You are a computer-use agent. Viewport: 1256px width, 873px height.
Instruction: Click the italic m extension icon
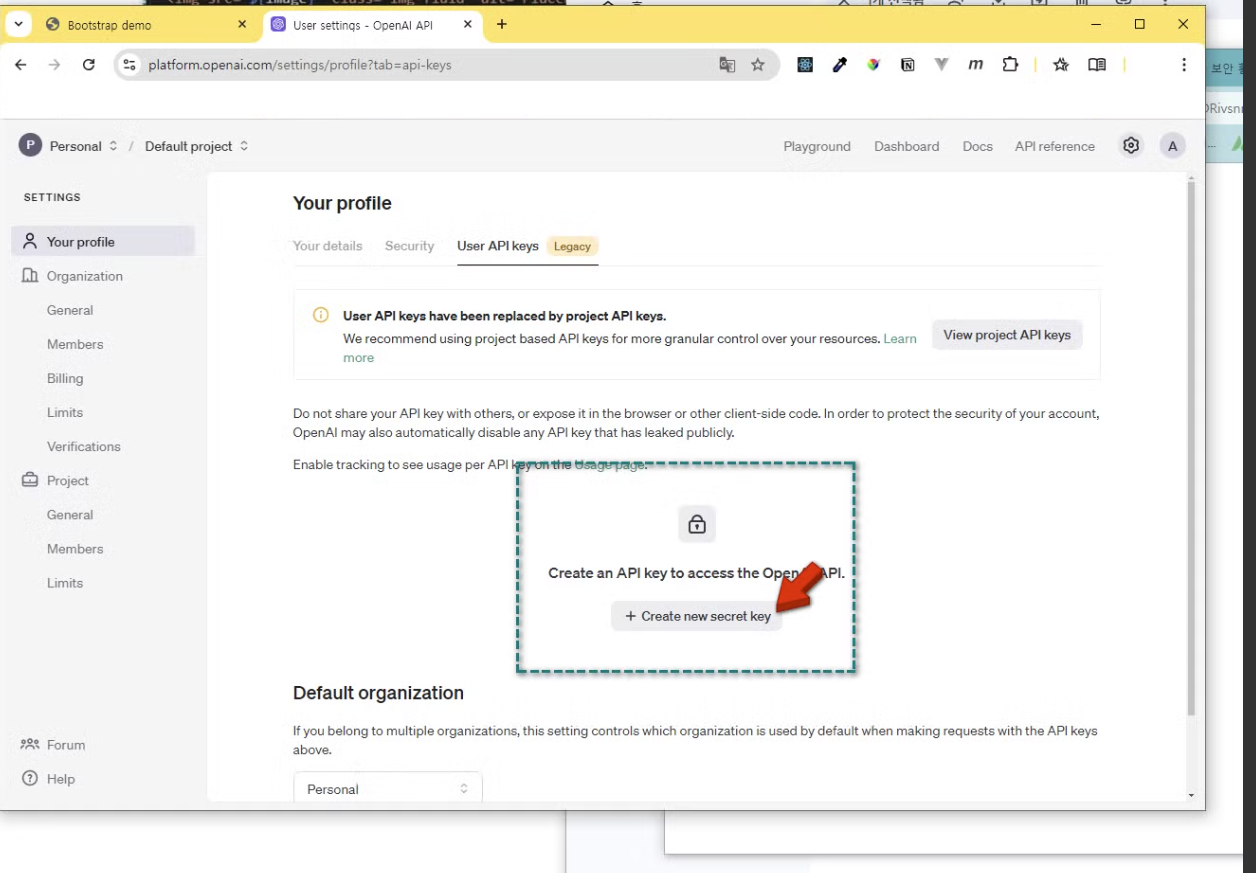pos(975,65)
